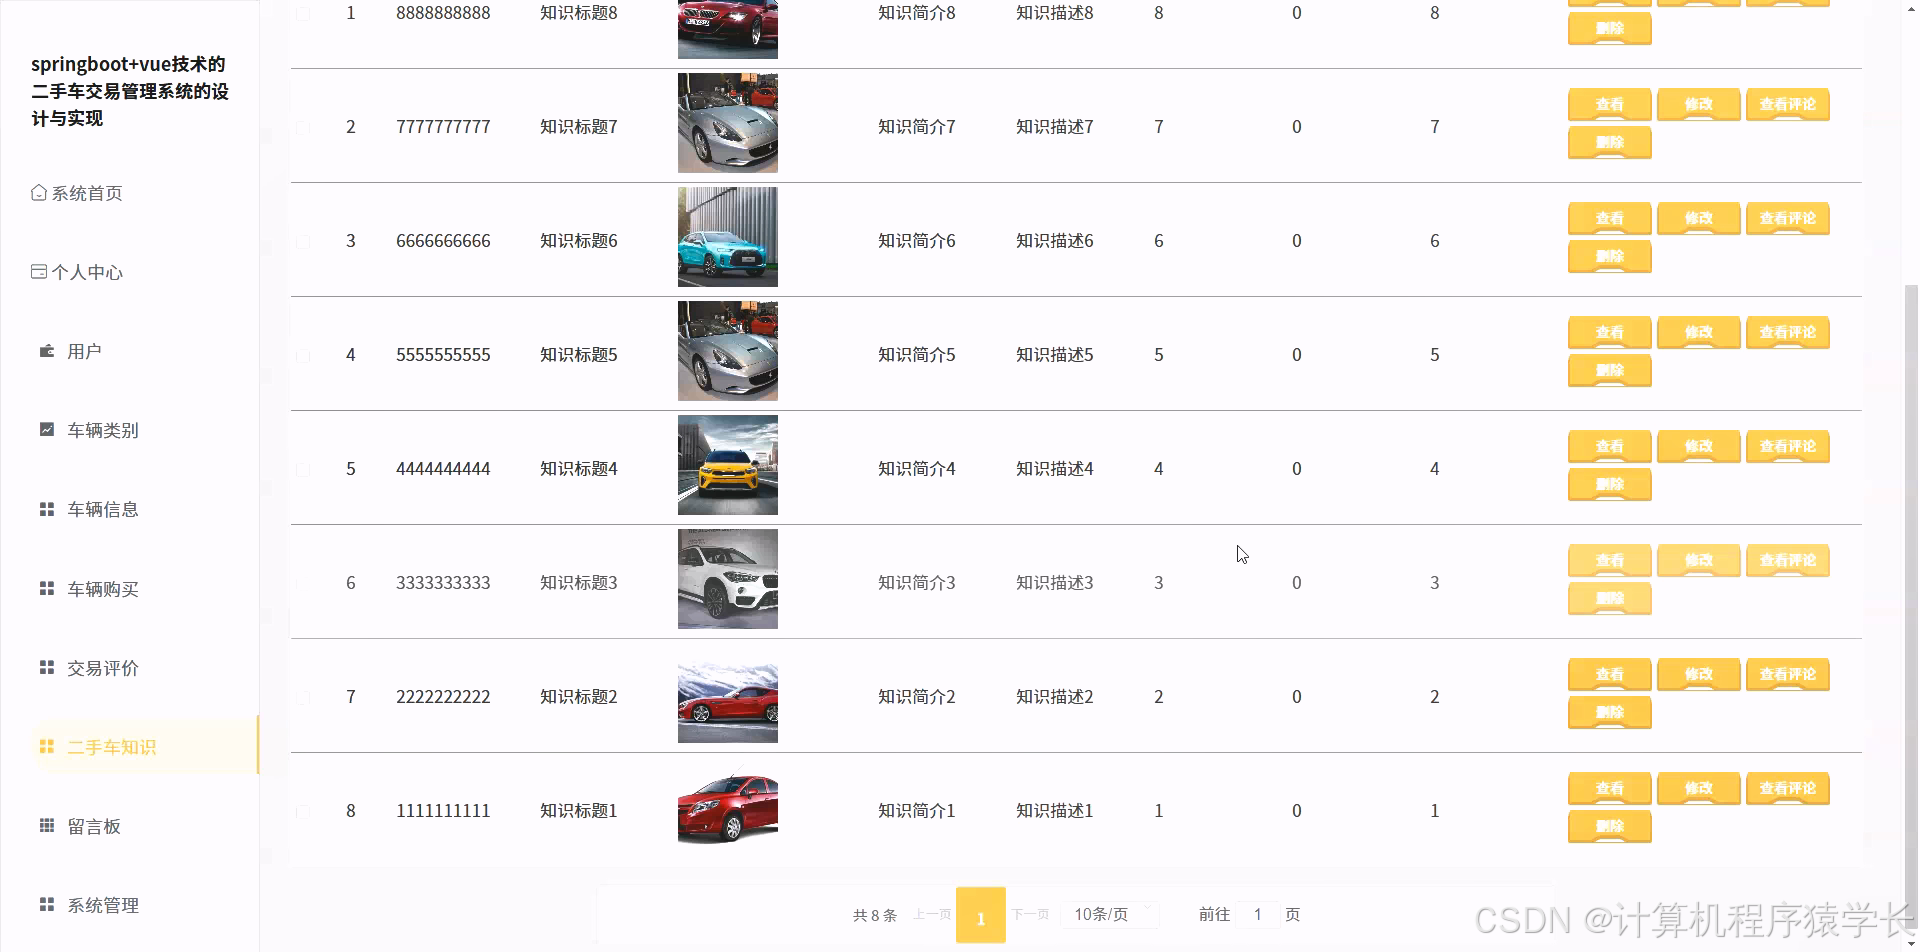Image resolution: width=1920 pixels, height=952 pixels.
Task: Click the 系统首页 home icon
Action: [39, 192]
